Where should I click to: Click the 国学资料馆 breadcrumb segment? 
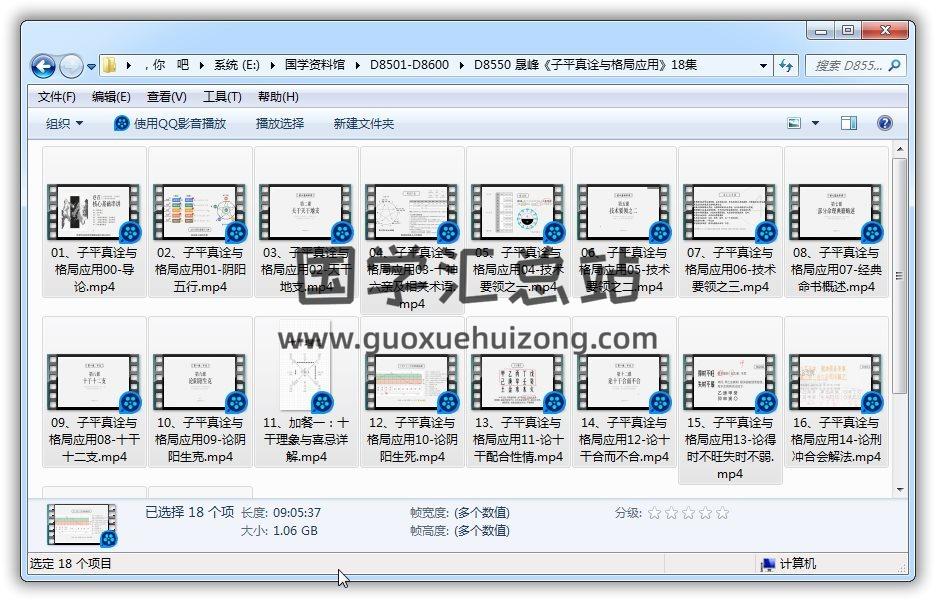(314, 66)
